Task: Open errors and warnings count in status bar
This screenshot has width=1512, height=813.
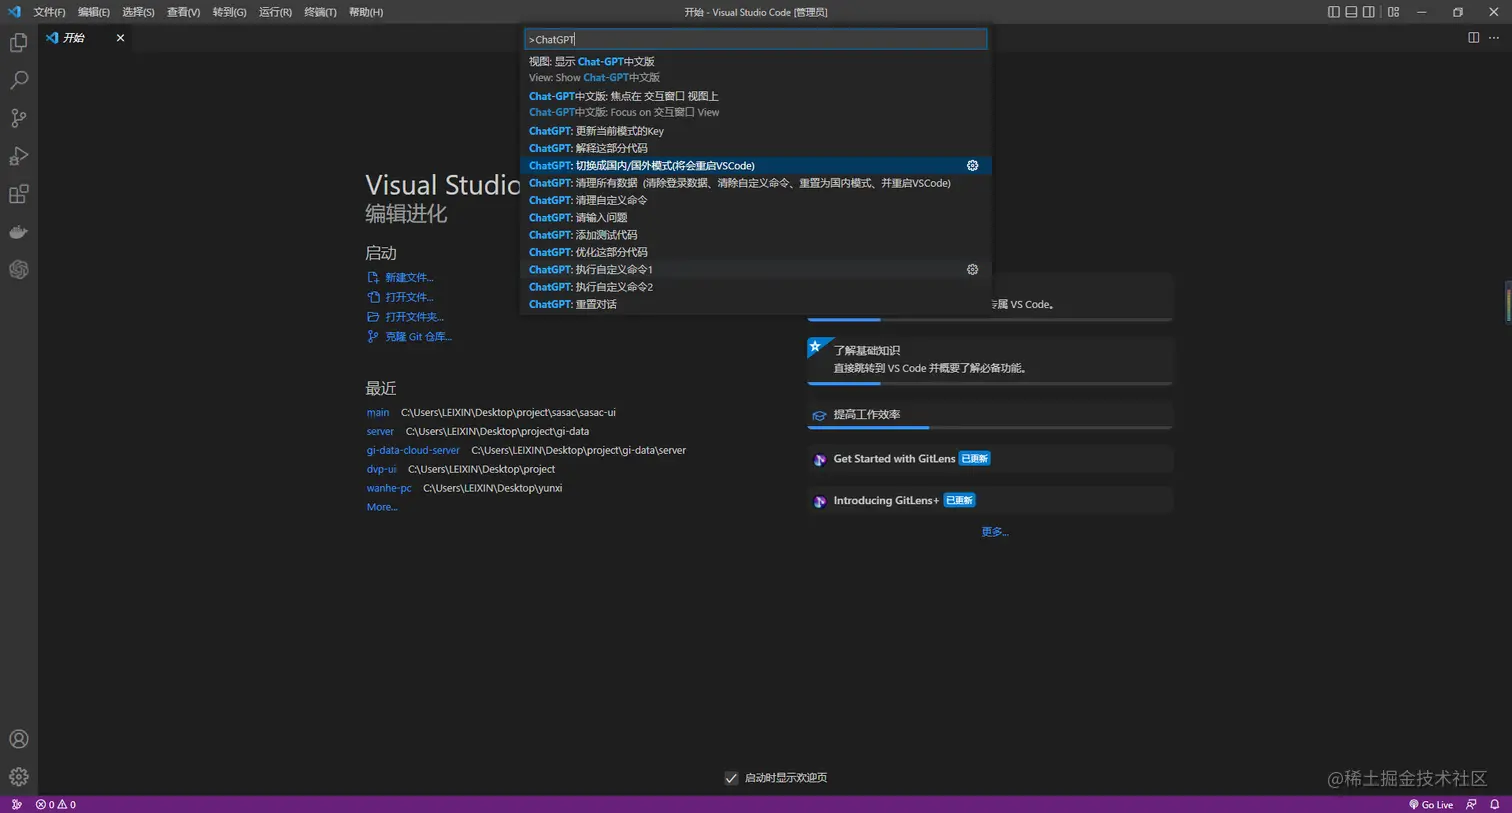Action: [x=56, y=804]
